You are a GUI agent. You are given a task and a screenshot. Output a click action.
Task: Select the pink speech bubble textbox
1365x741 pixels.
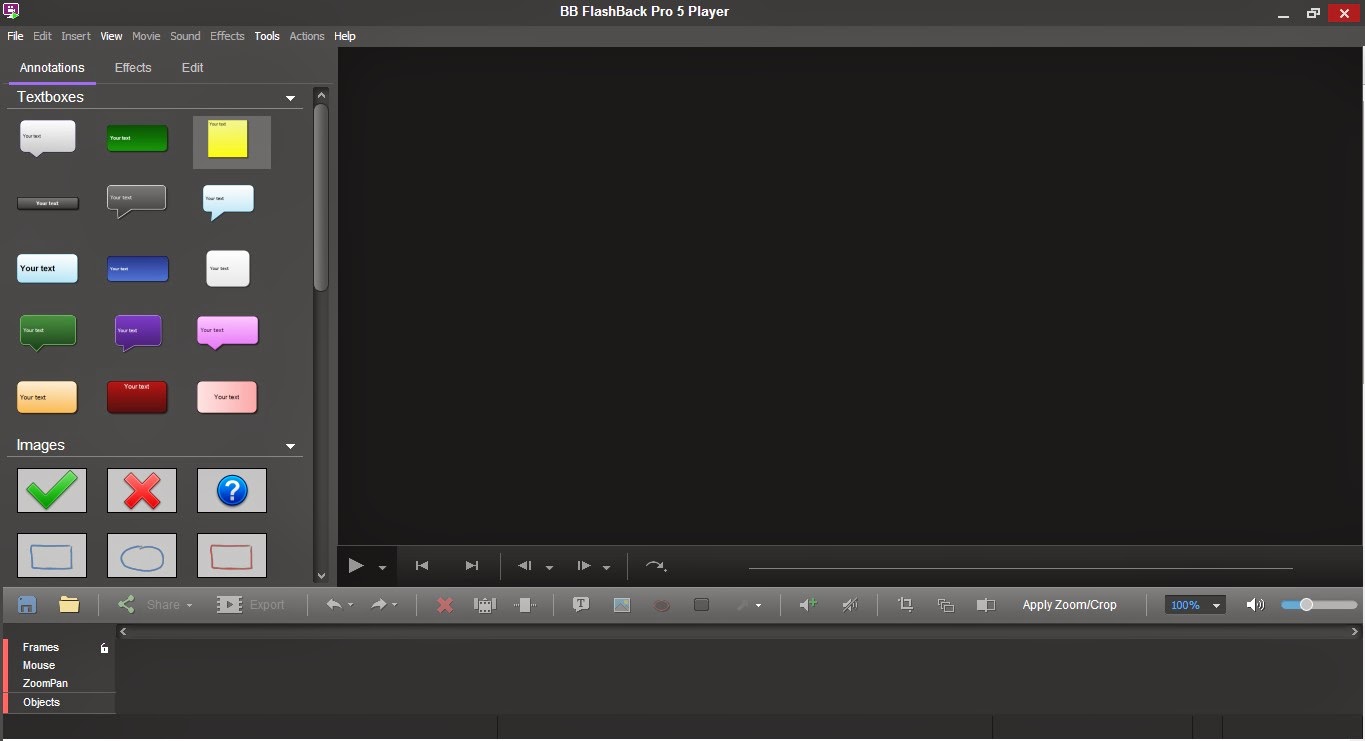click(x=228, y=332)
